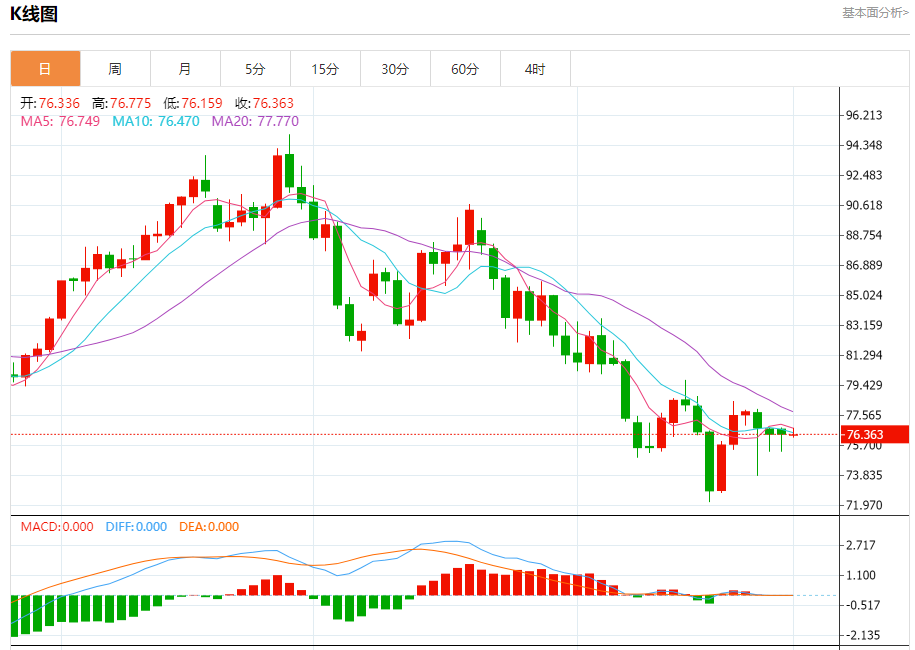Screen dimensions: 915x650
Task: Open the 60分 interval tab
Action: pos(466,69)
